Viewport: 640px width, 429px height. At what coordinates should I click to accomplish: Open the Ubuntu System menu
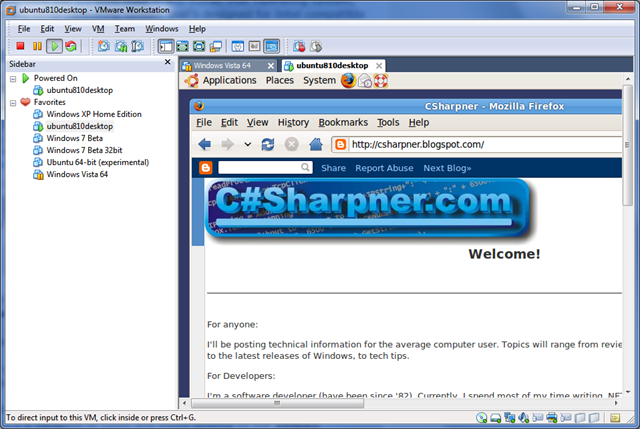point(319,80)
